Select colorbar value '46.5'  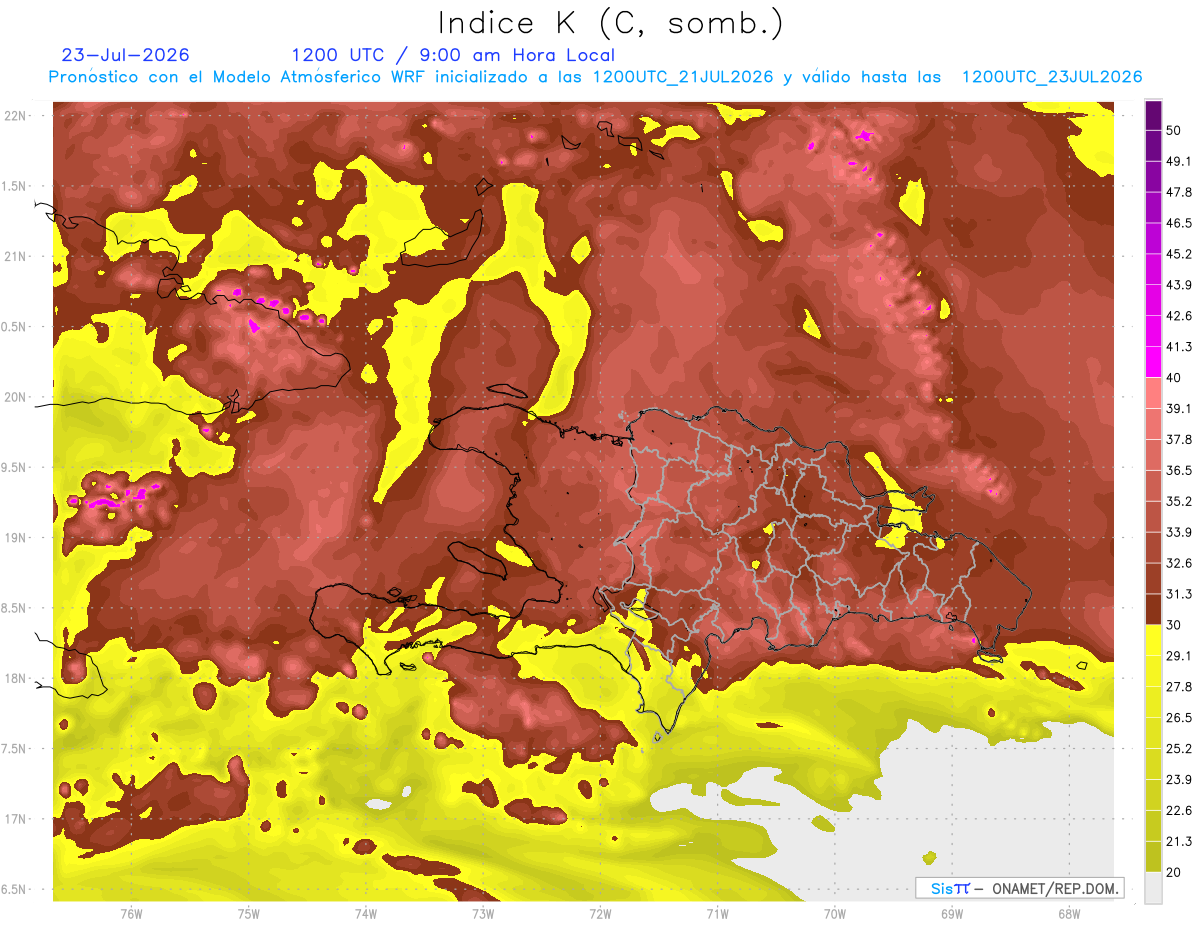1179,223
